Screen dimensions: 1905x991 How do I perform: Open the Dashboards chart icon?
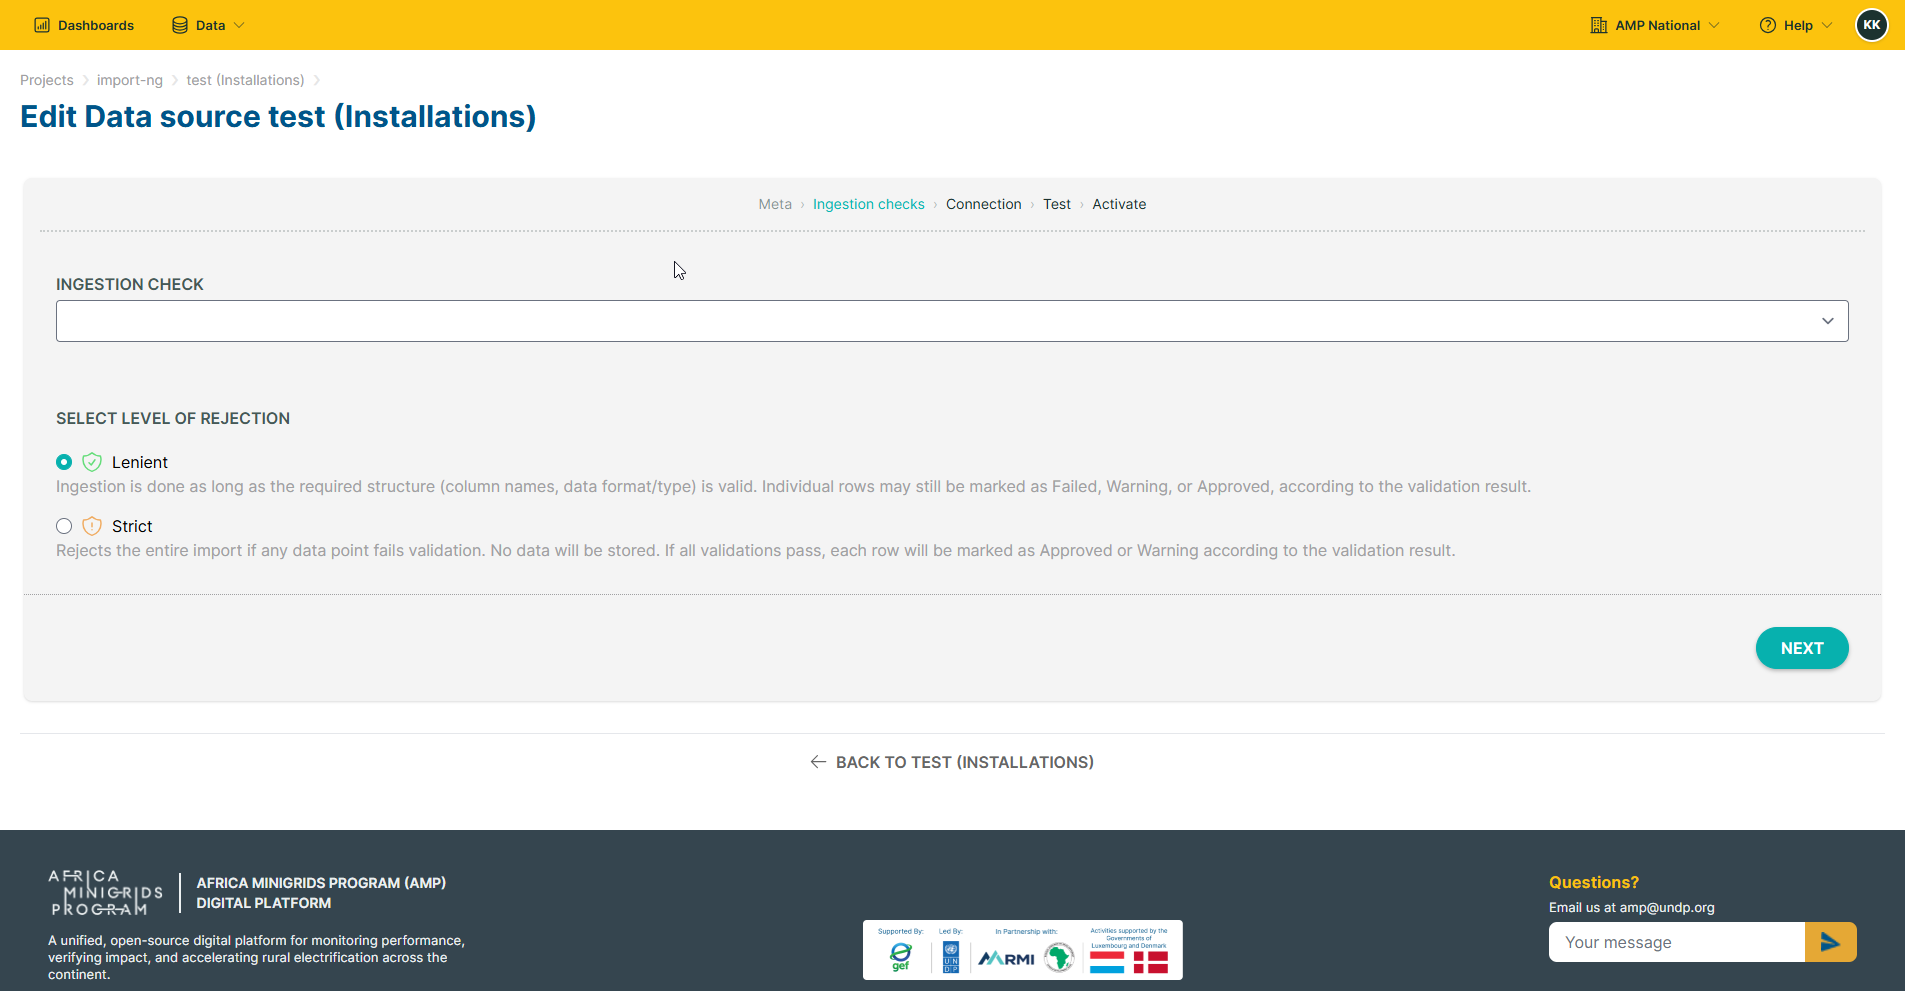click(42, 25)
